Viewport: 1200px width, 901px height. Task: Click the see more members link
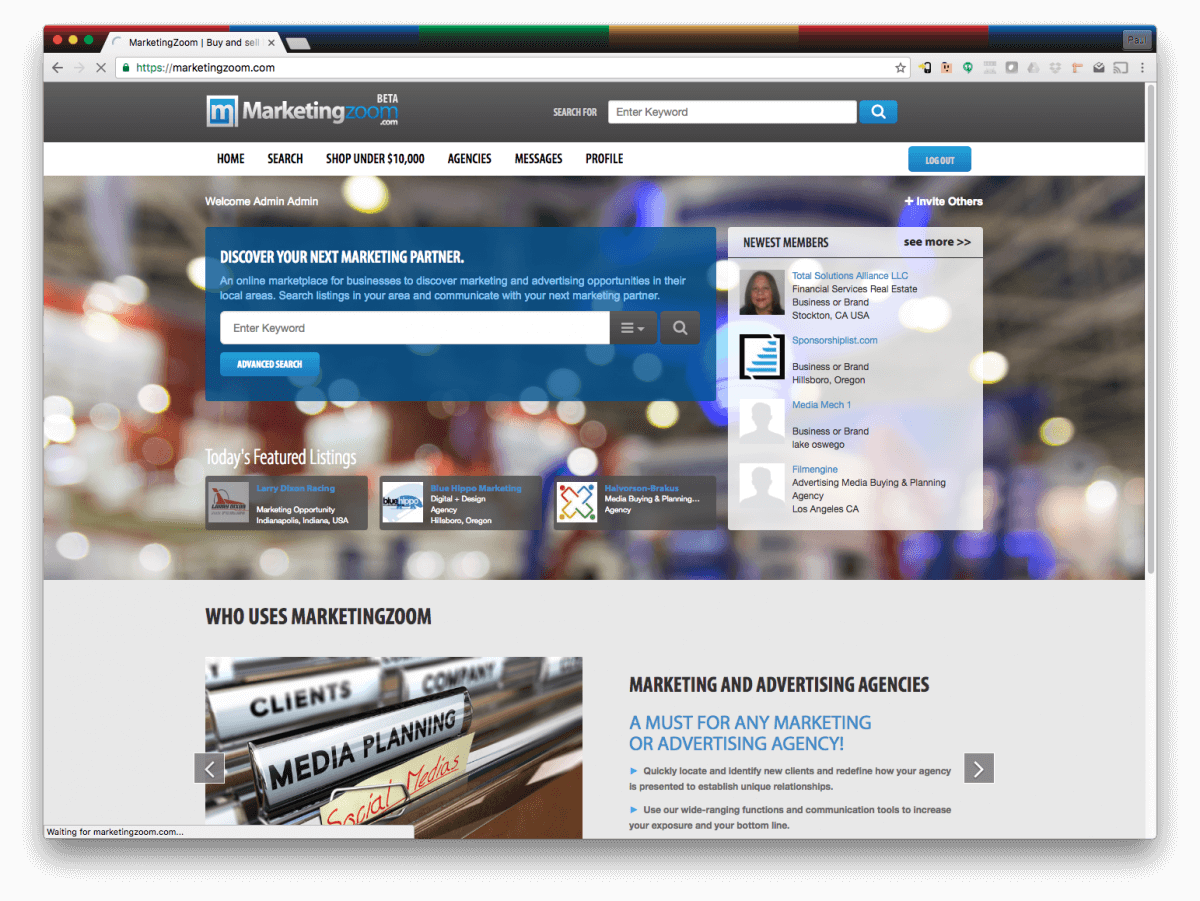[938, 242]
